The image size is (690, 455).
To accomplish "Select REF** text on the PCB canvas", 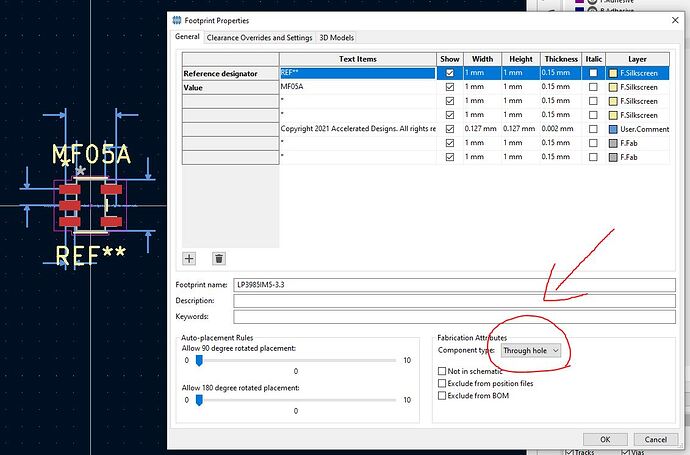I will [91, 255].
